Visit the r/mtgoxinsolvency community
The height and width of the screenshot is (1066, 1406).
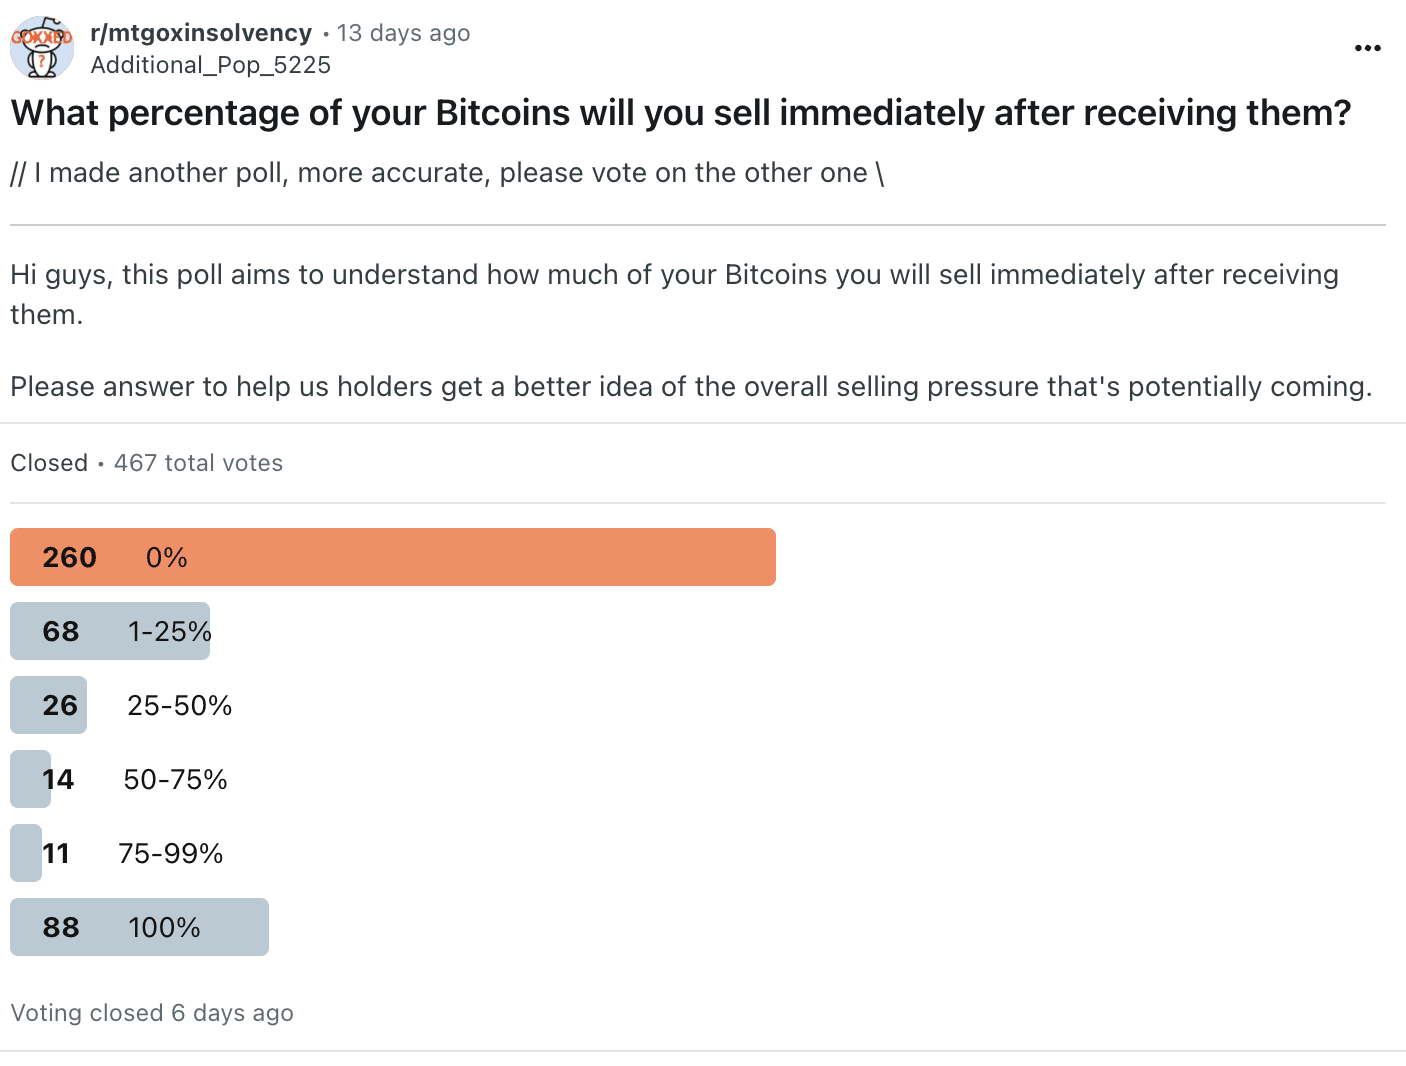(x=200, y=32)
